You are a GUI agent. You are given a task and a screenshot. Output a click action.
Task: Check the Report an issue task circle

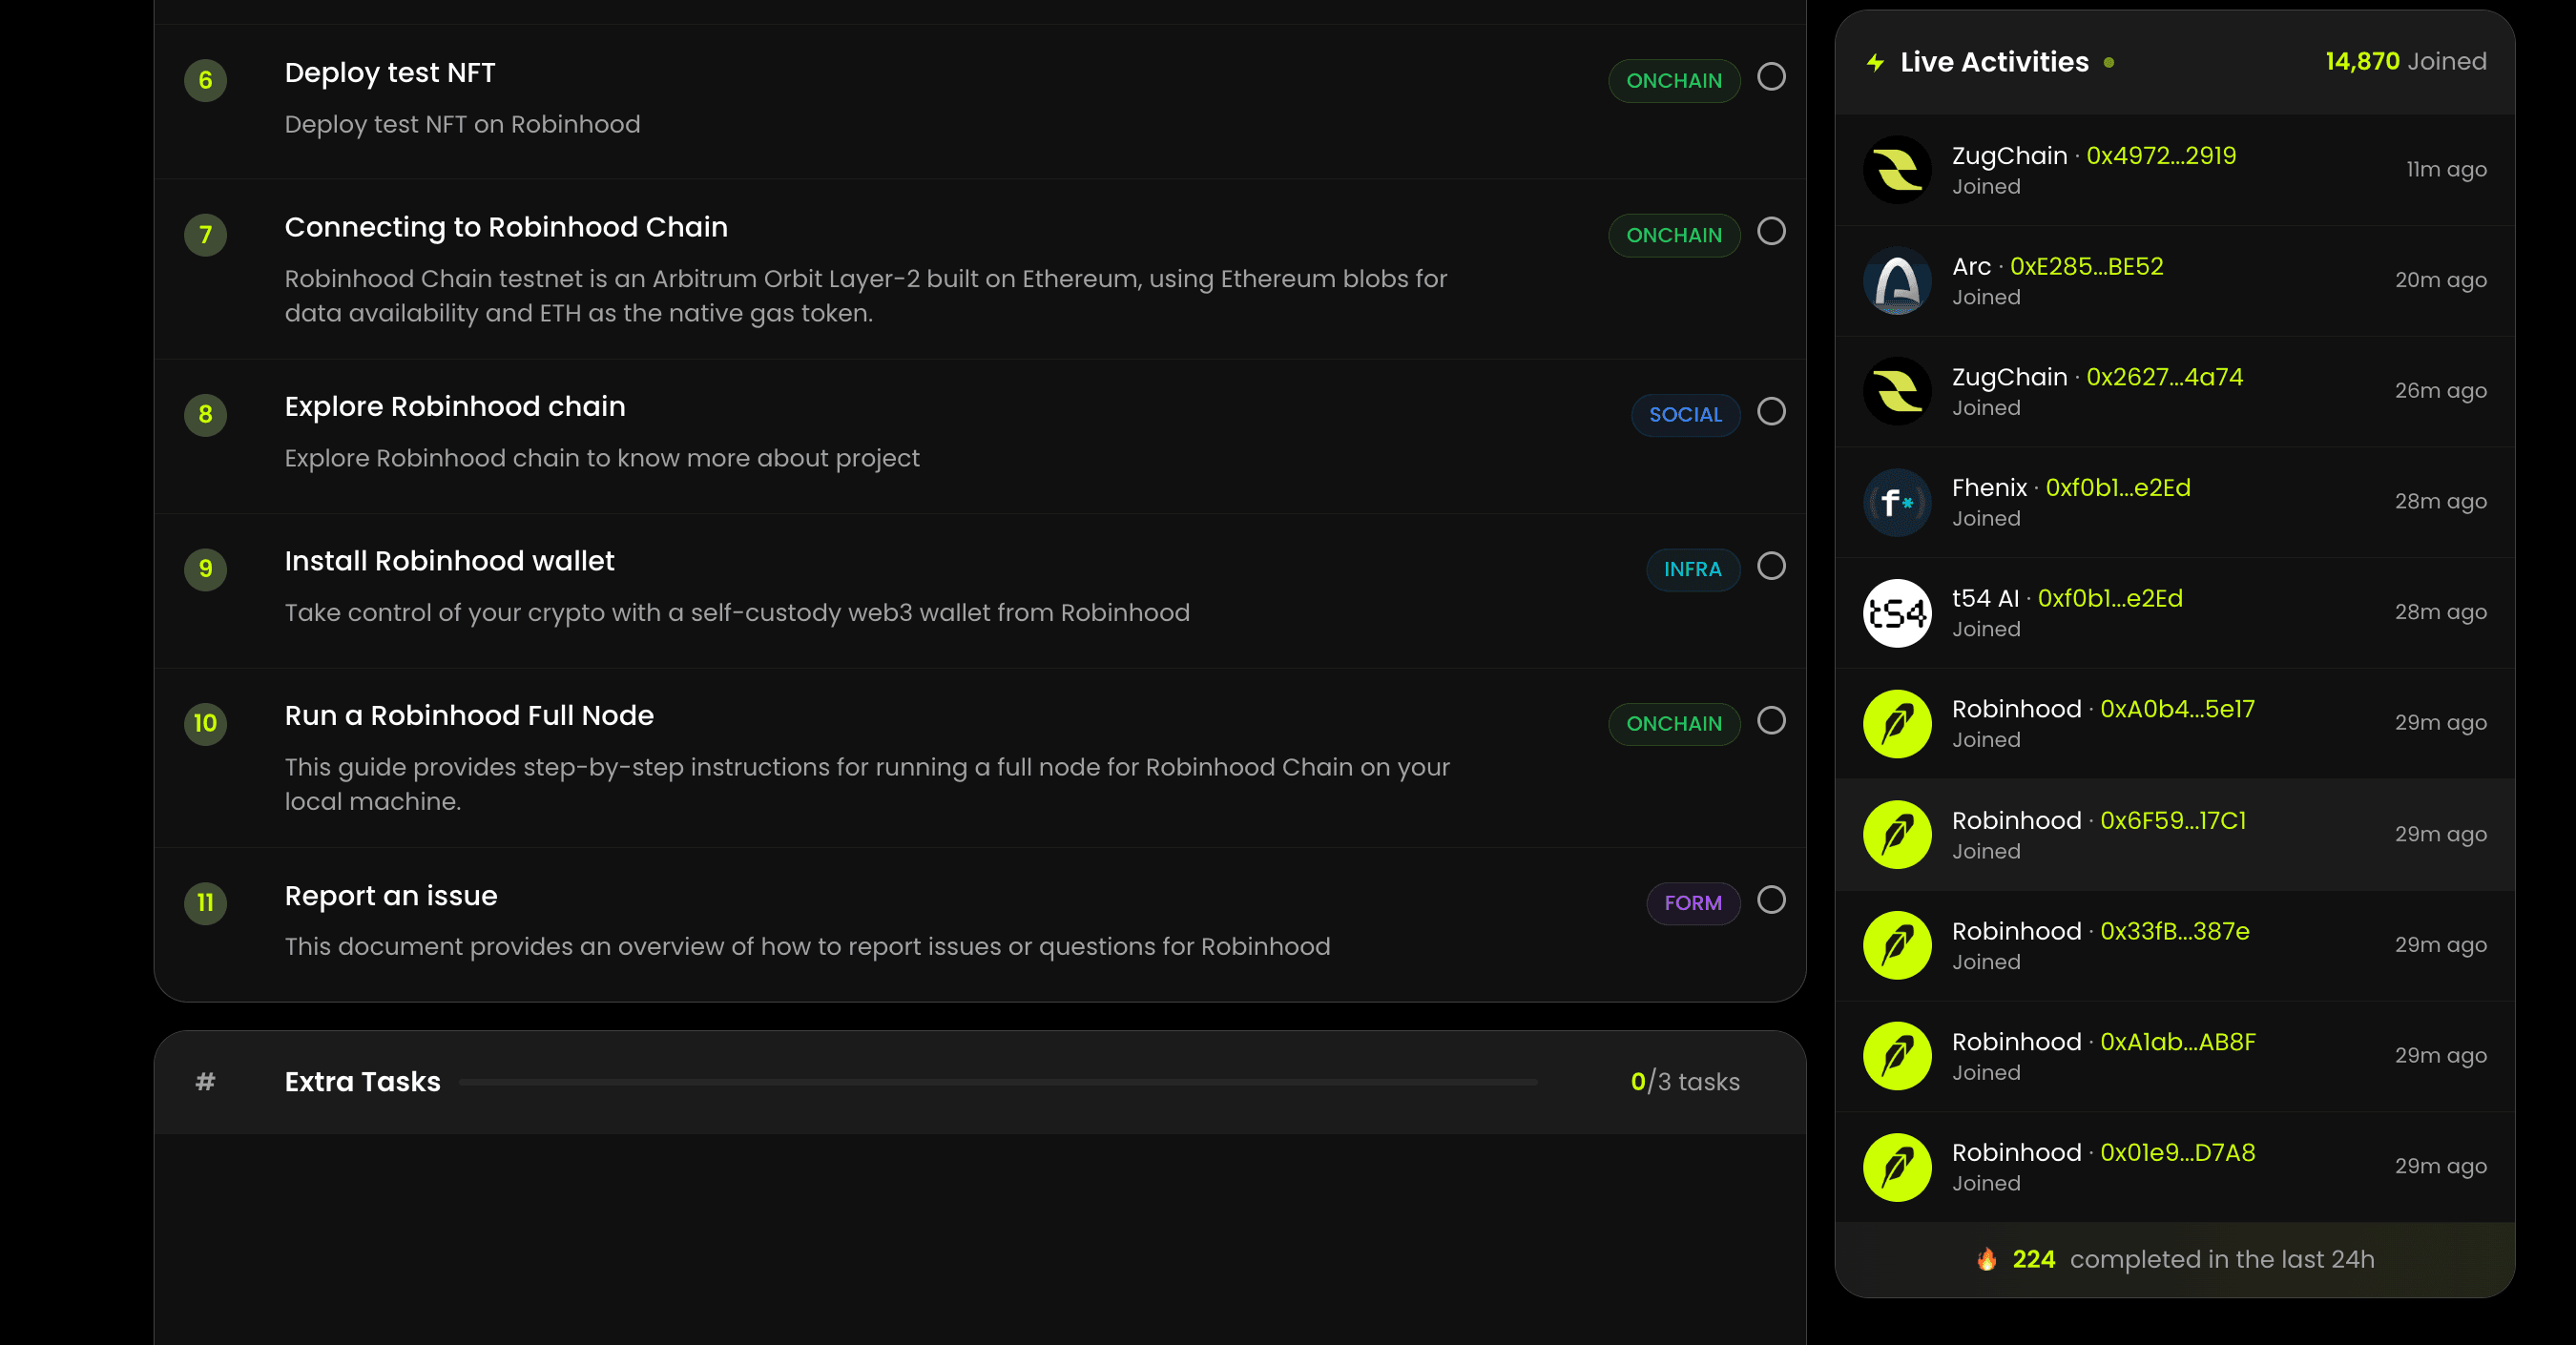click(1771, 900)
